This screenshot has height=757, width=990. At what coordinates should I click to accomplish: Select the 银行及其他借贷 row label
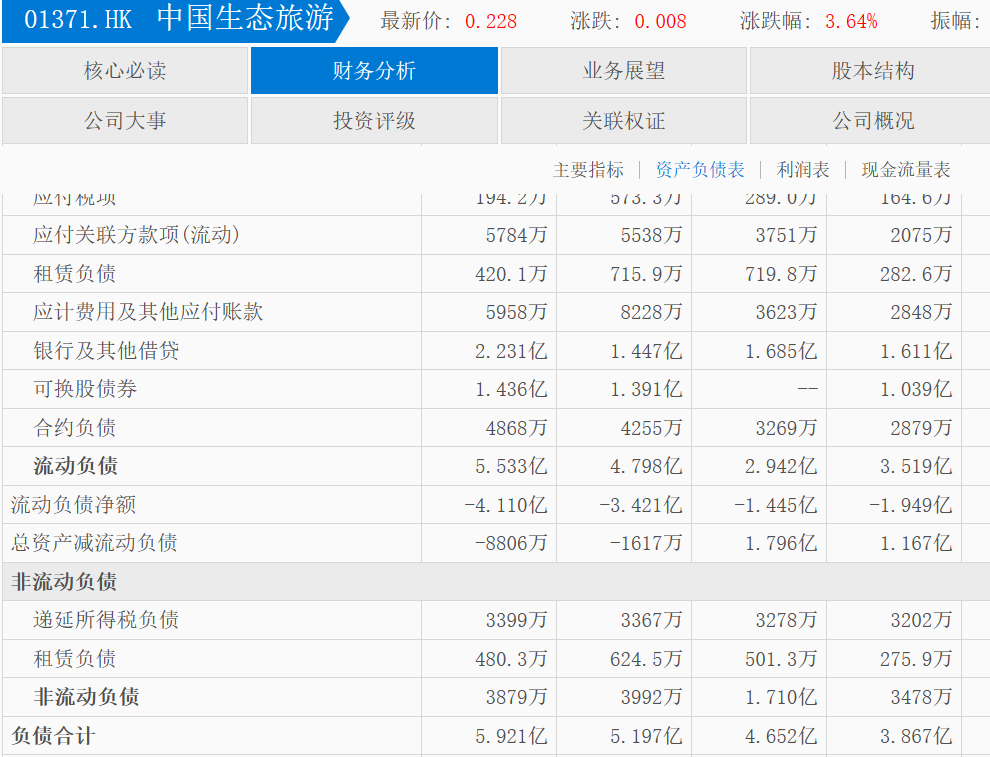106,351
